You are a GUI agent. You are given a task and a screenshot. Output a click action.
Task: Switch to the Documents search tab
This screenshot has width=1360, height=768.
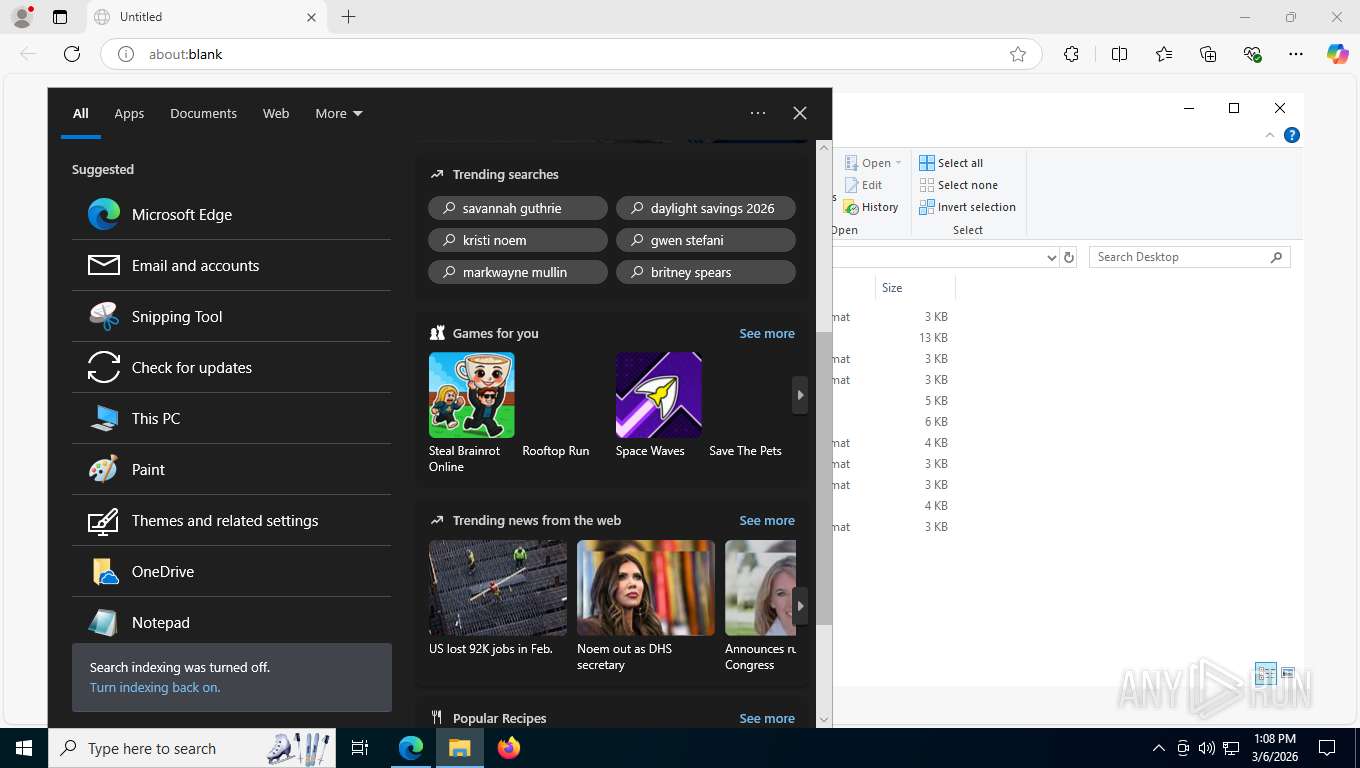point(203,113)
